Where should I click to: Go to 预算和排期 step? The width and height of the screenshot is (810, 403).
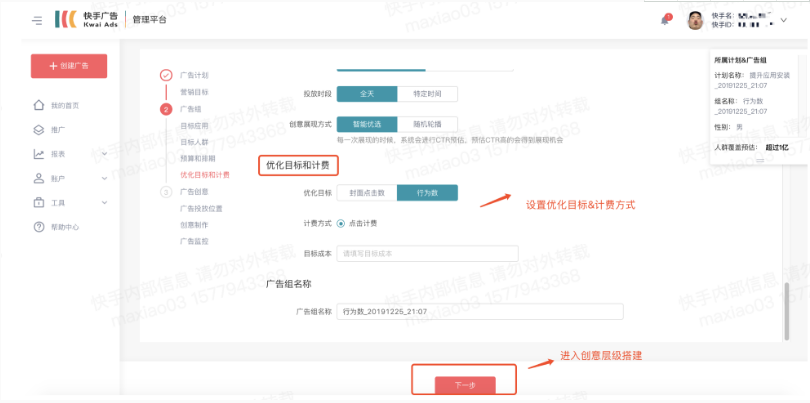(198, 158)
